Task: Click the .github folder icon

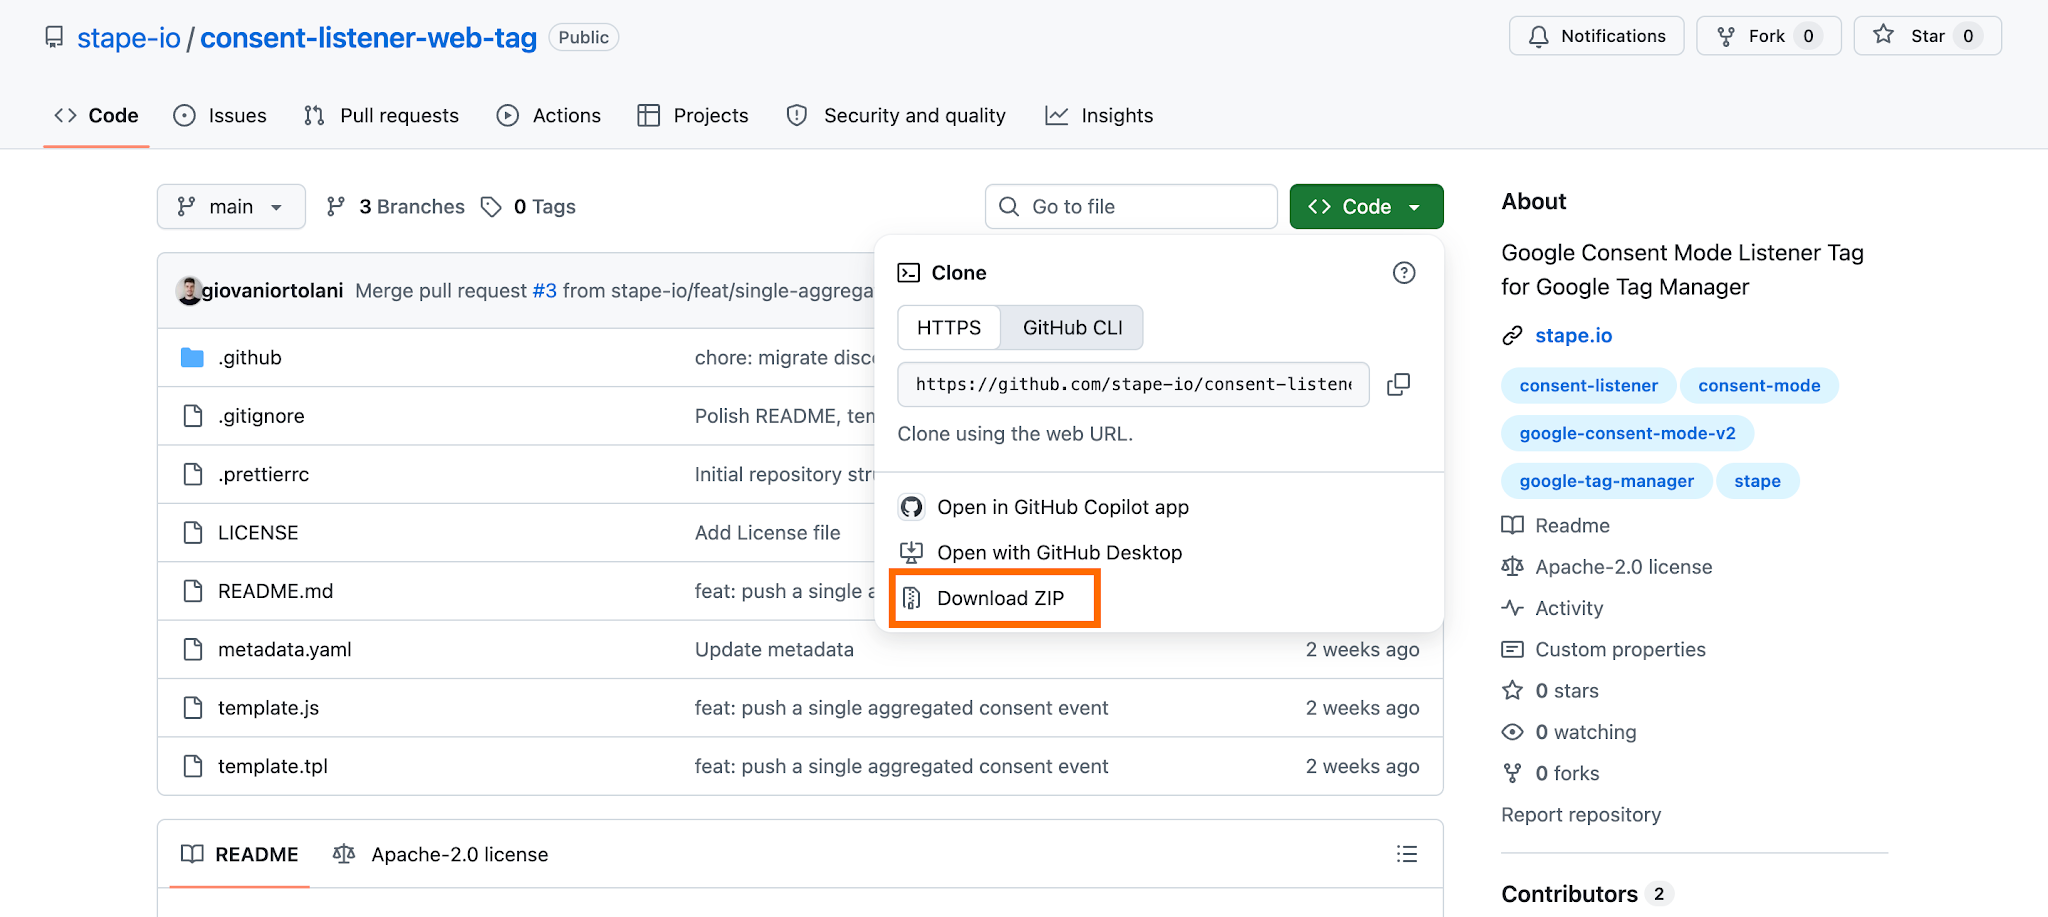Action: coord(192,358)
